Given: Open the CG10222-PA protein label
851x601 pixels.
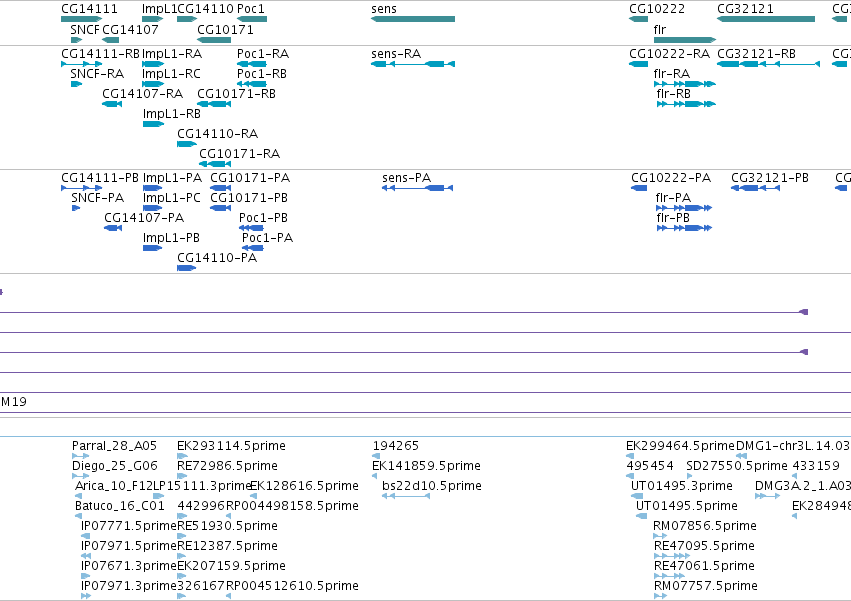Looking at the screenshot, I should [x=671, y=178].
